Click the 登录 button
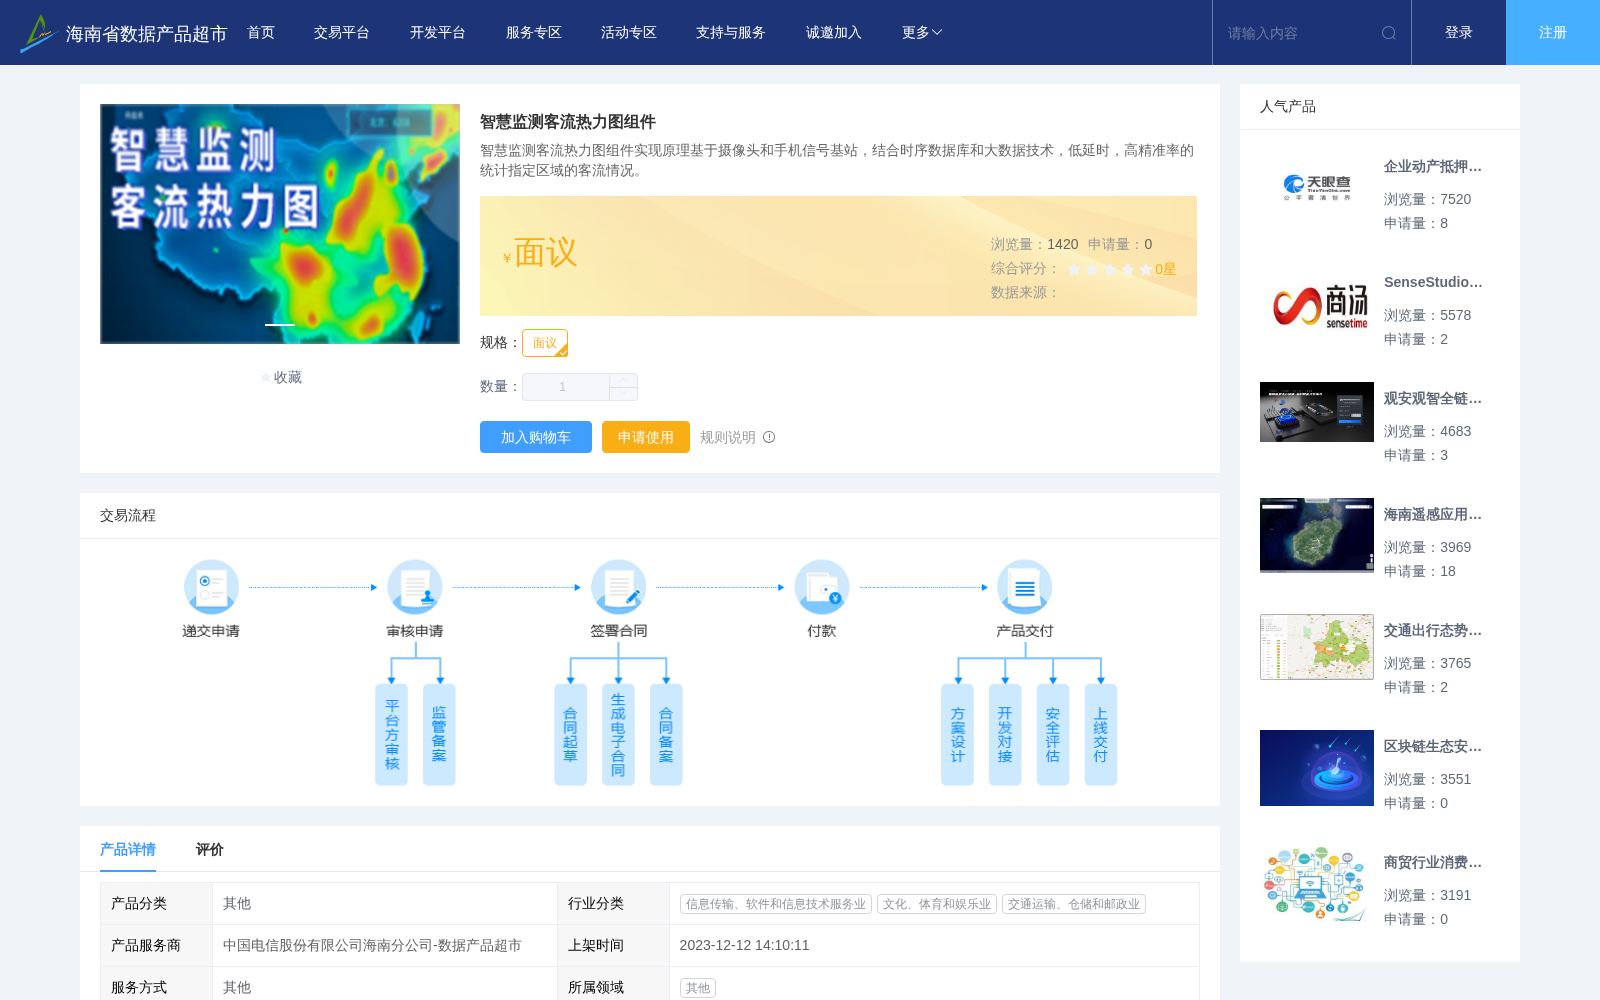Screen dimensions: 1600x1000 click(x=1459, y=33)
